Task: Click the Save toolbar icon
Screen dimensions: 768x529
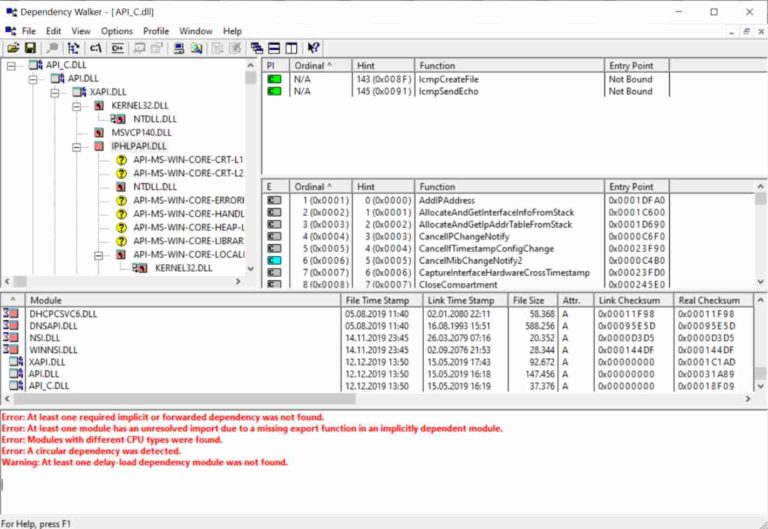Action: [30, 48]
